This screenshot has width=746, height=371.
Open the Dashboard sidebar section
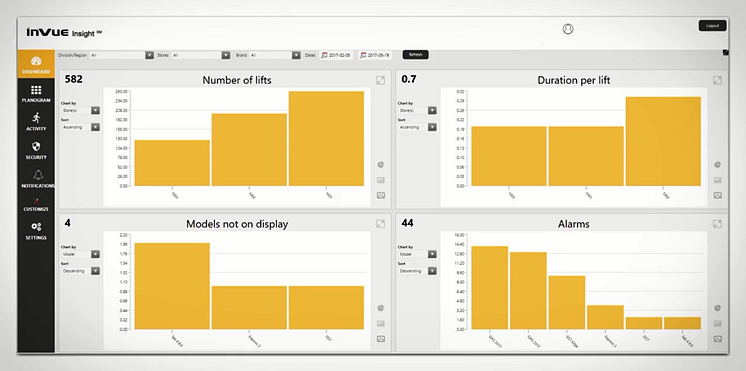36,64
